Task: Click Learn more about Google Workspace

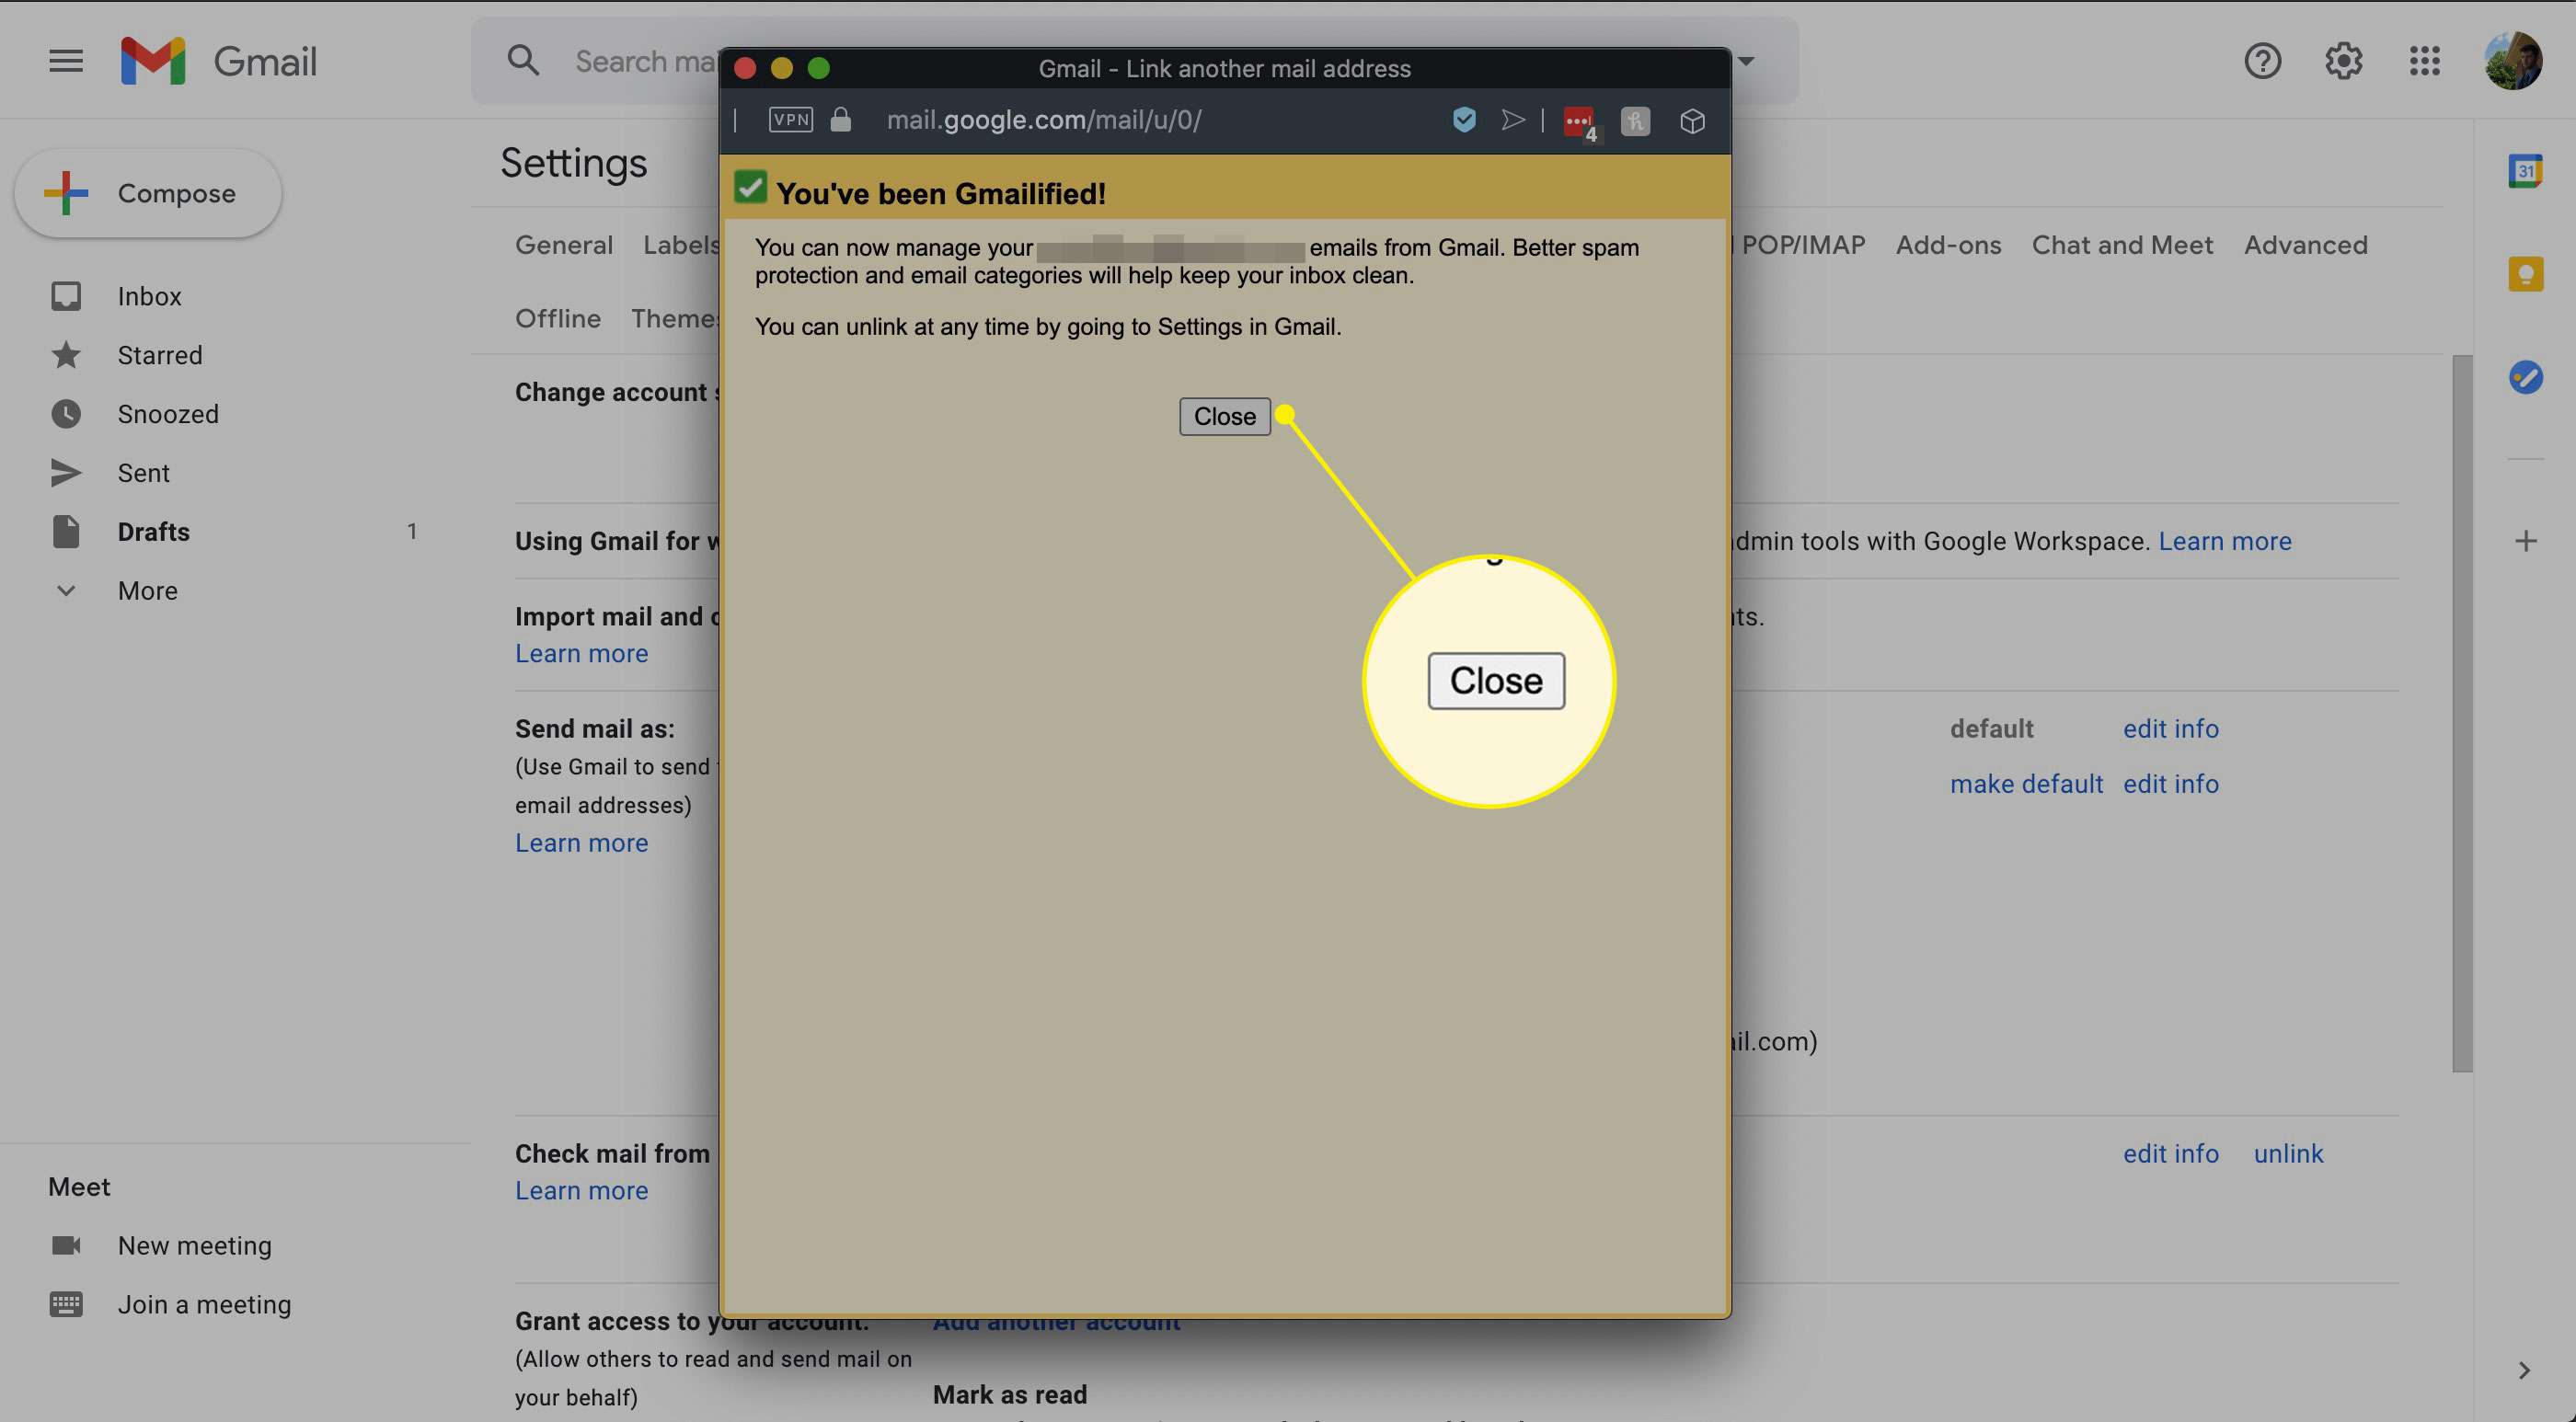Action: point(2224,541)
